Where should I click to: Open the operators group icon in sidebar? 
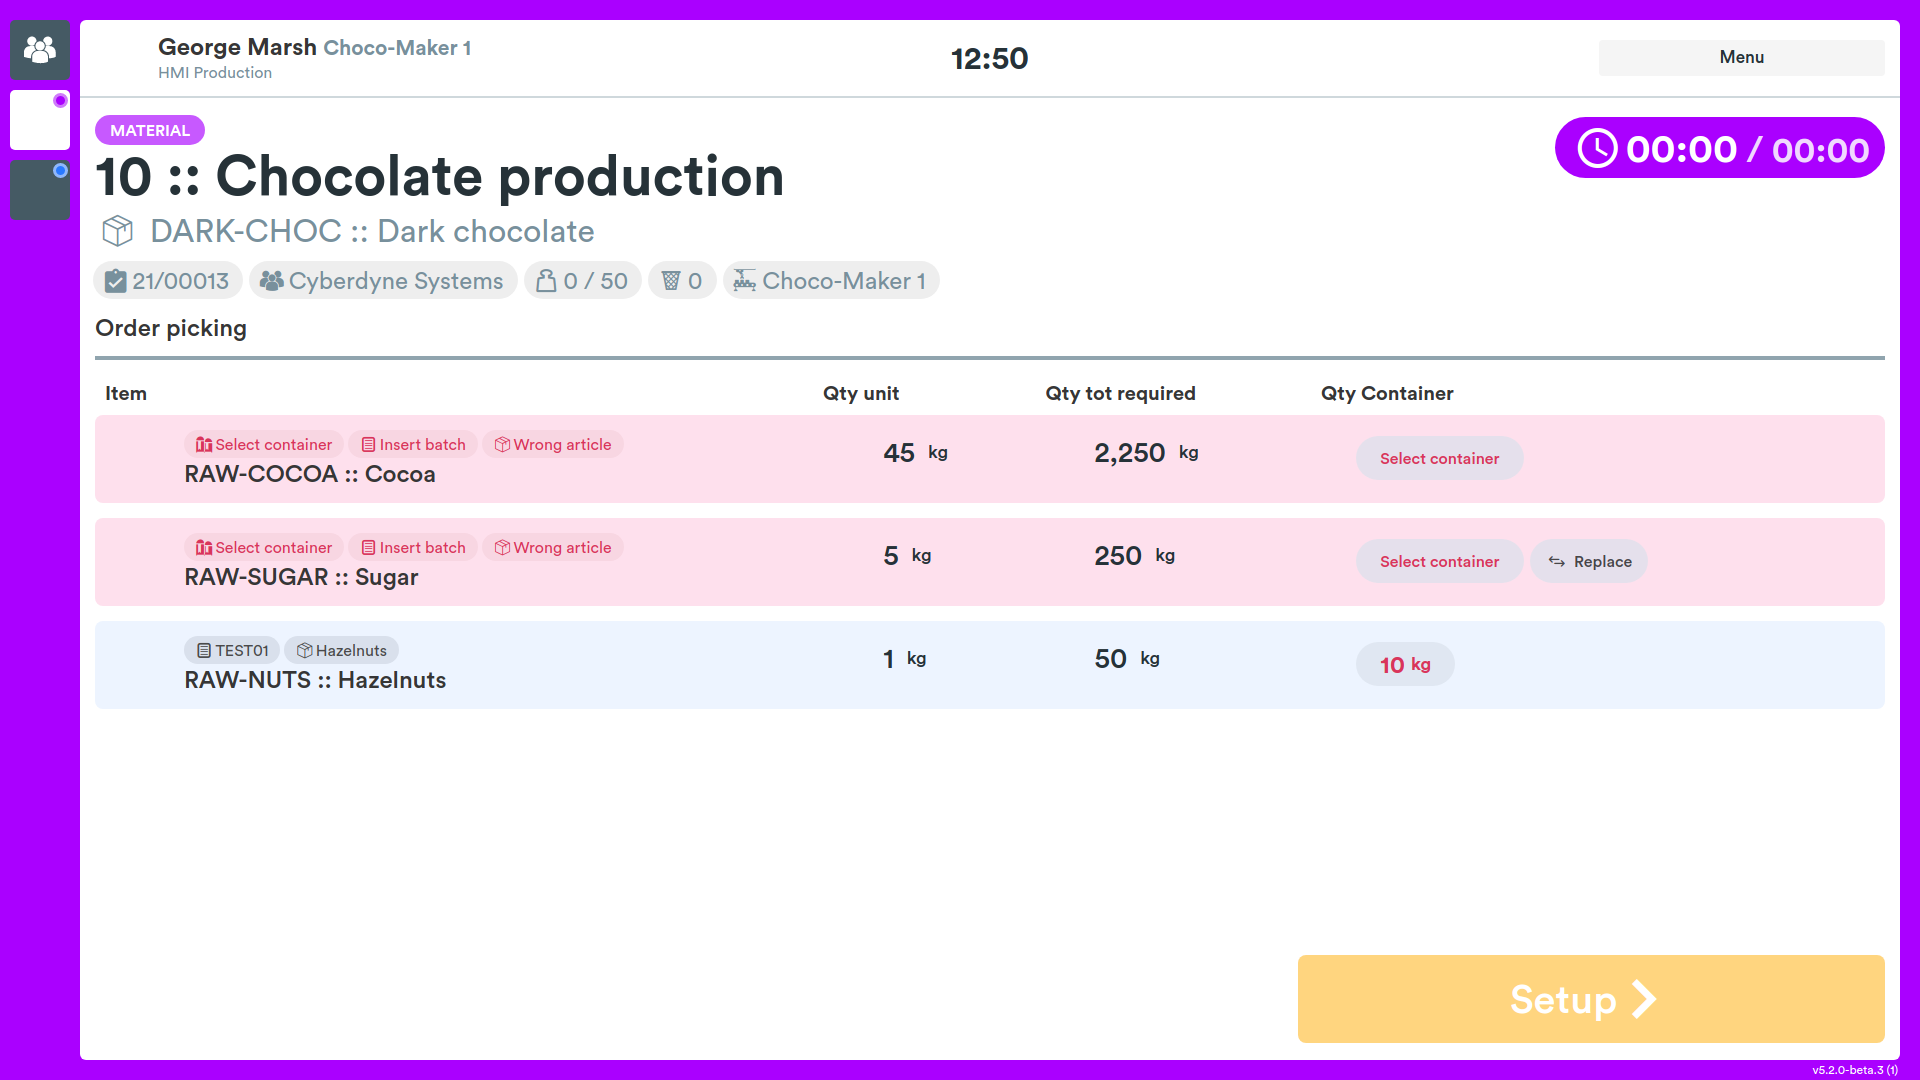tap(40, 49)
